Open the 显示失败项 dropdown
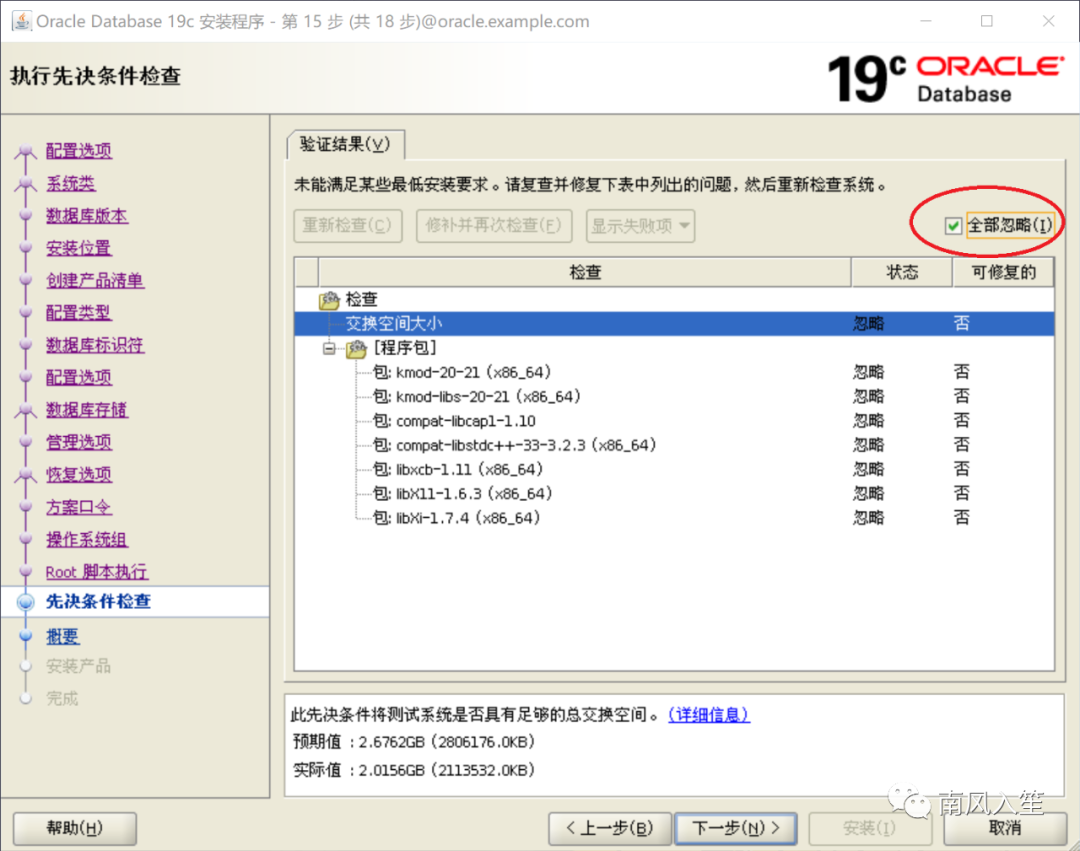 (640, 226)
